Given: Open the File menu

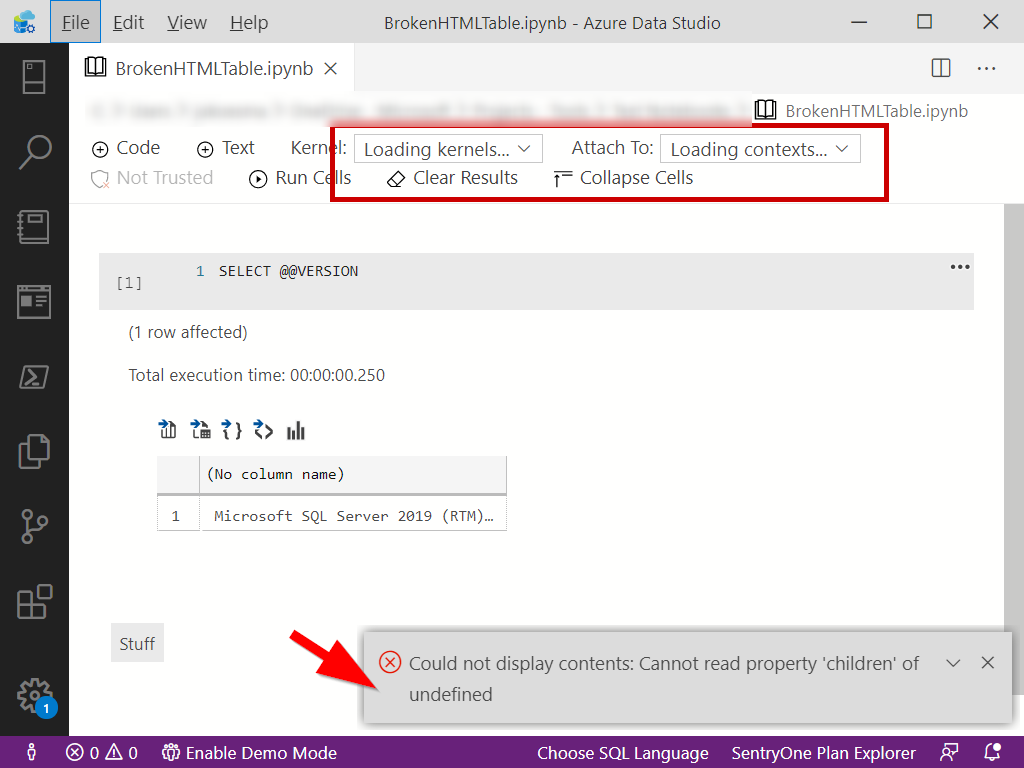Looking at the screenshot, I should pos(75,22).
